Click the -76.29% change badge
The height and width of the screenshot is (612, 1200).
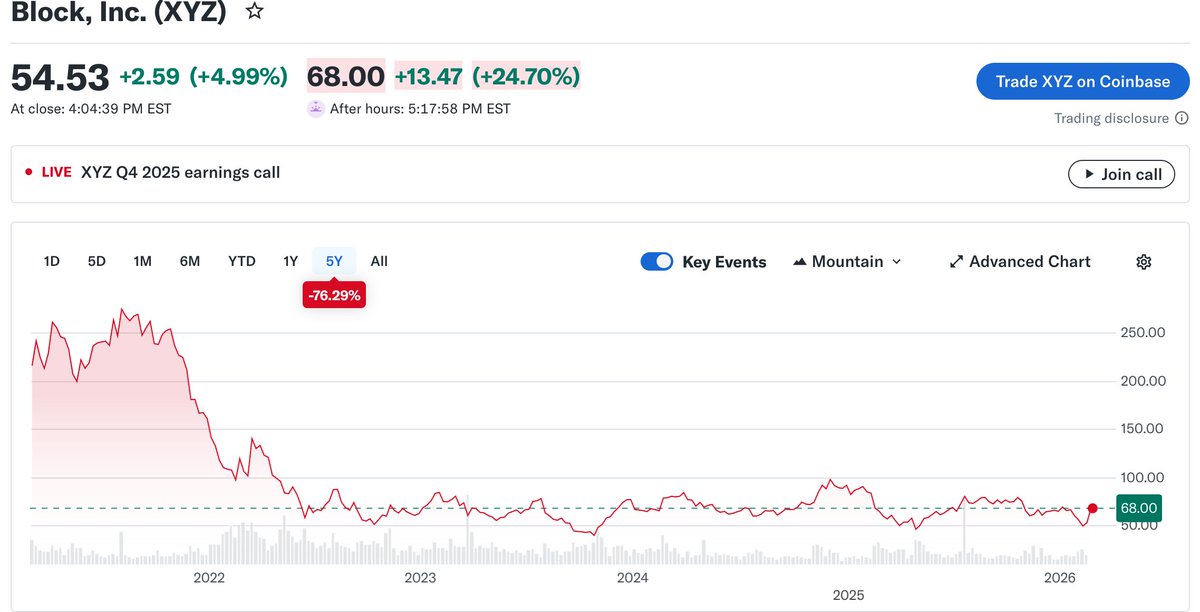pyautogui.click(x=334, y=296)
